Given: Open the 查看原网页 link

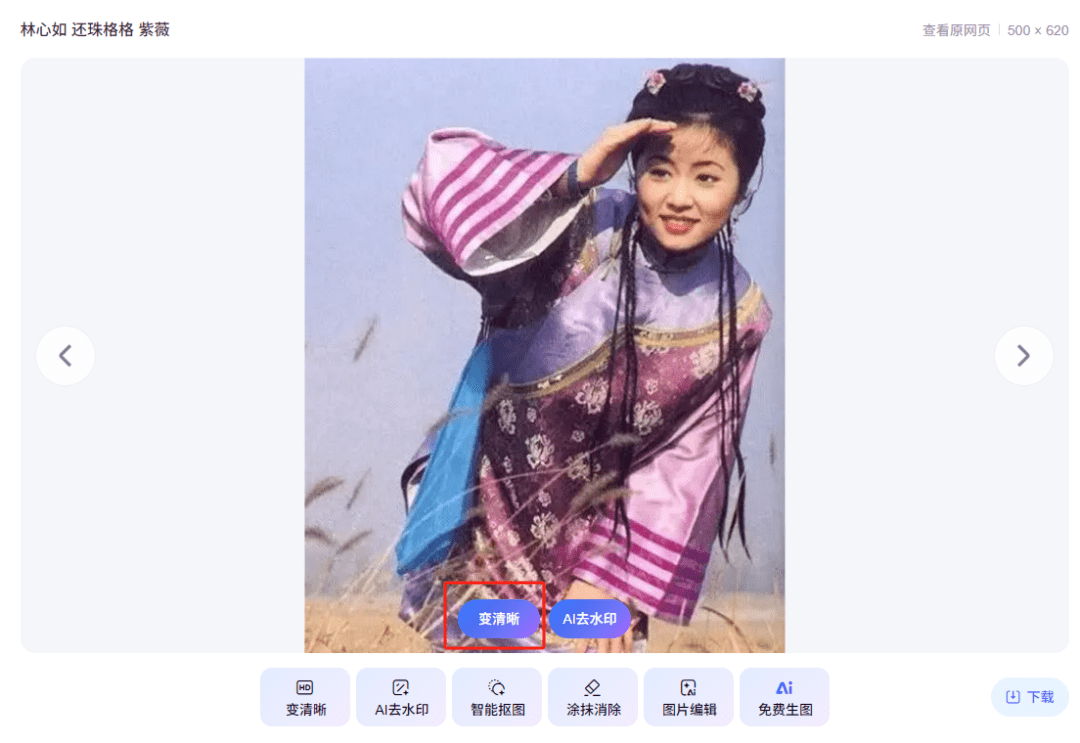Looking at the screenshot, I should (x=956, y=30).
